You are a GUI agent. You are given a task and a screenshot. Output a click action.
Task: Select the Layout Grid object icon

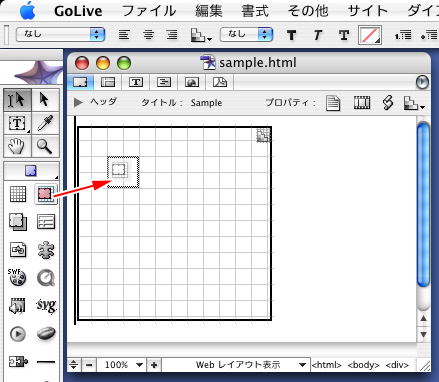[x=18, y=194]
